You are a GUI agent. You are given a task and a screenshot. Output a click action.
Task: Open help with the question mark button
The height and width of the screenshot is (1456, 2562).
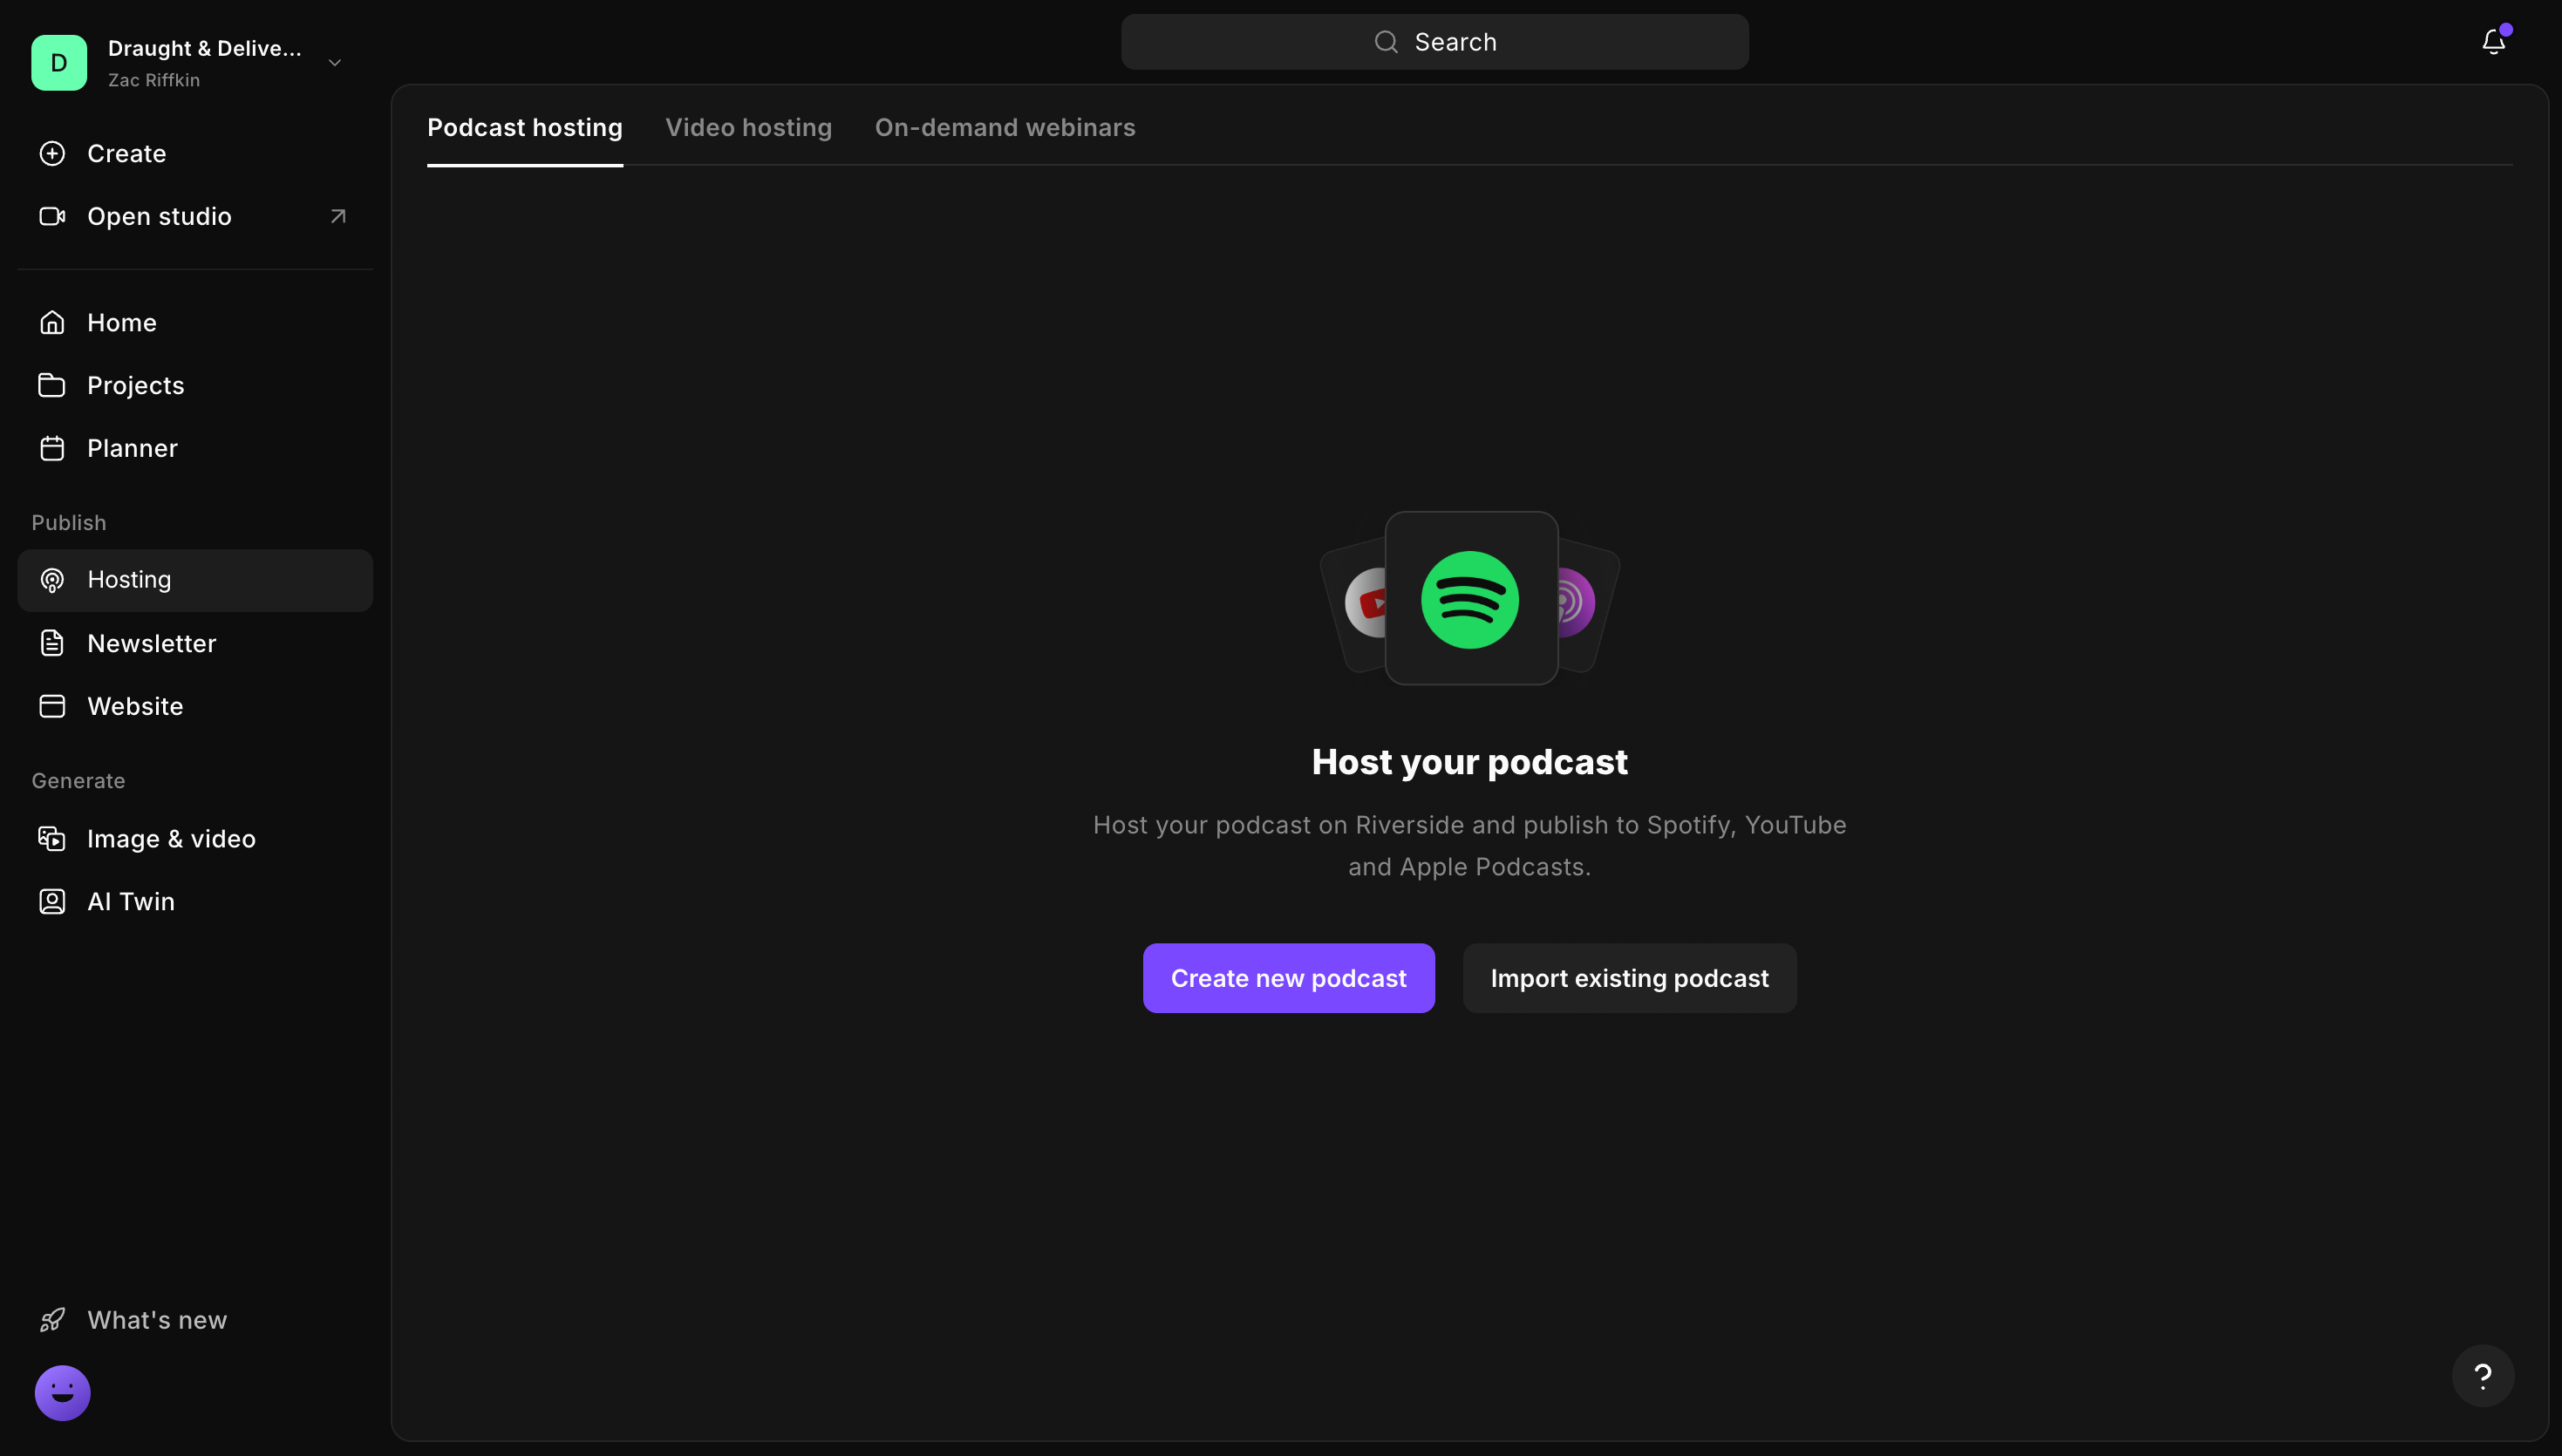(2483, 1376)
